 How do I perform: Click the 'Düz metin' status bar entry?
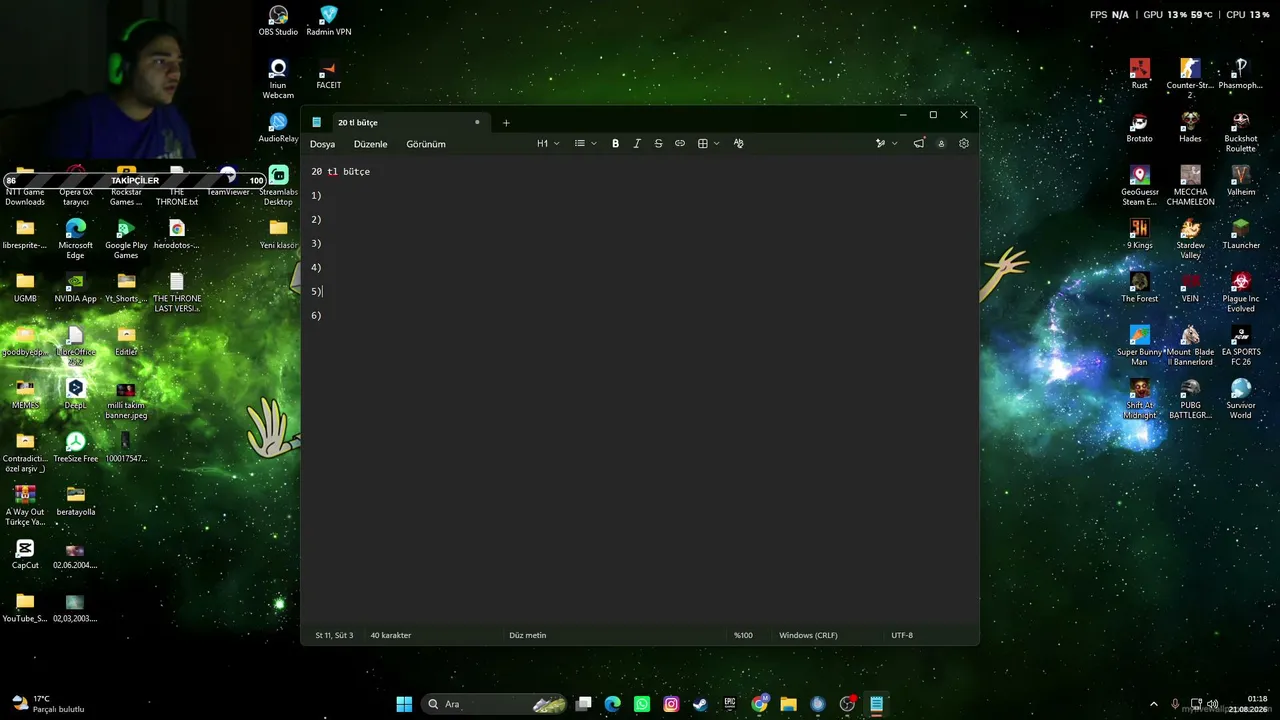pyautogui.click(x=527, y=635)
